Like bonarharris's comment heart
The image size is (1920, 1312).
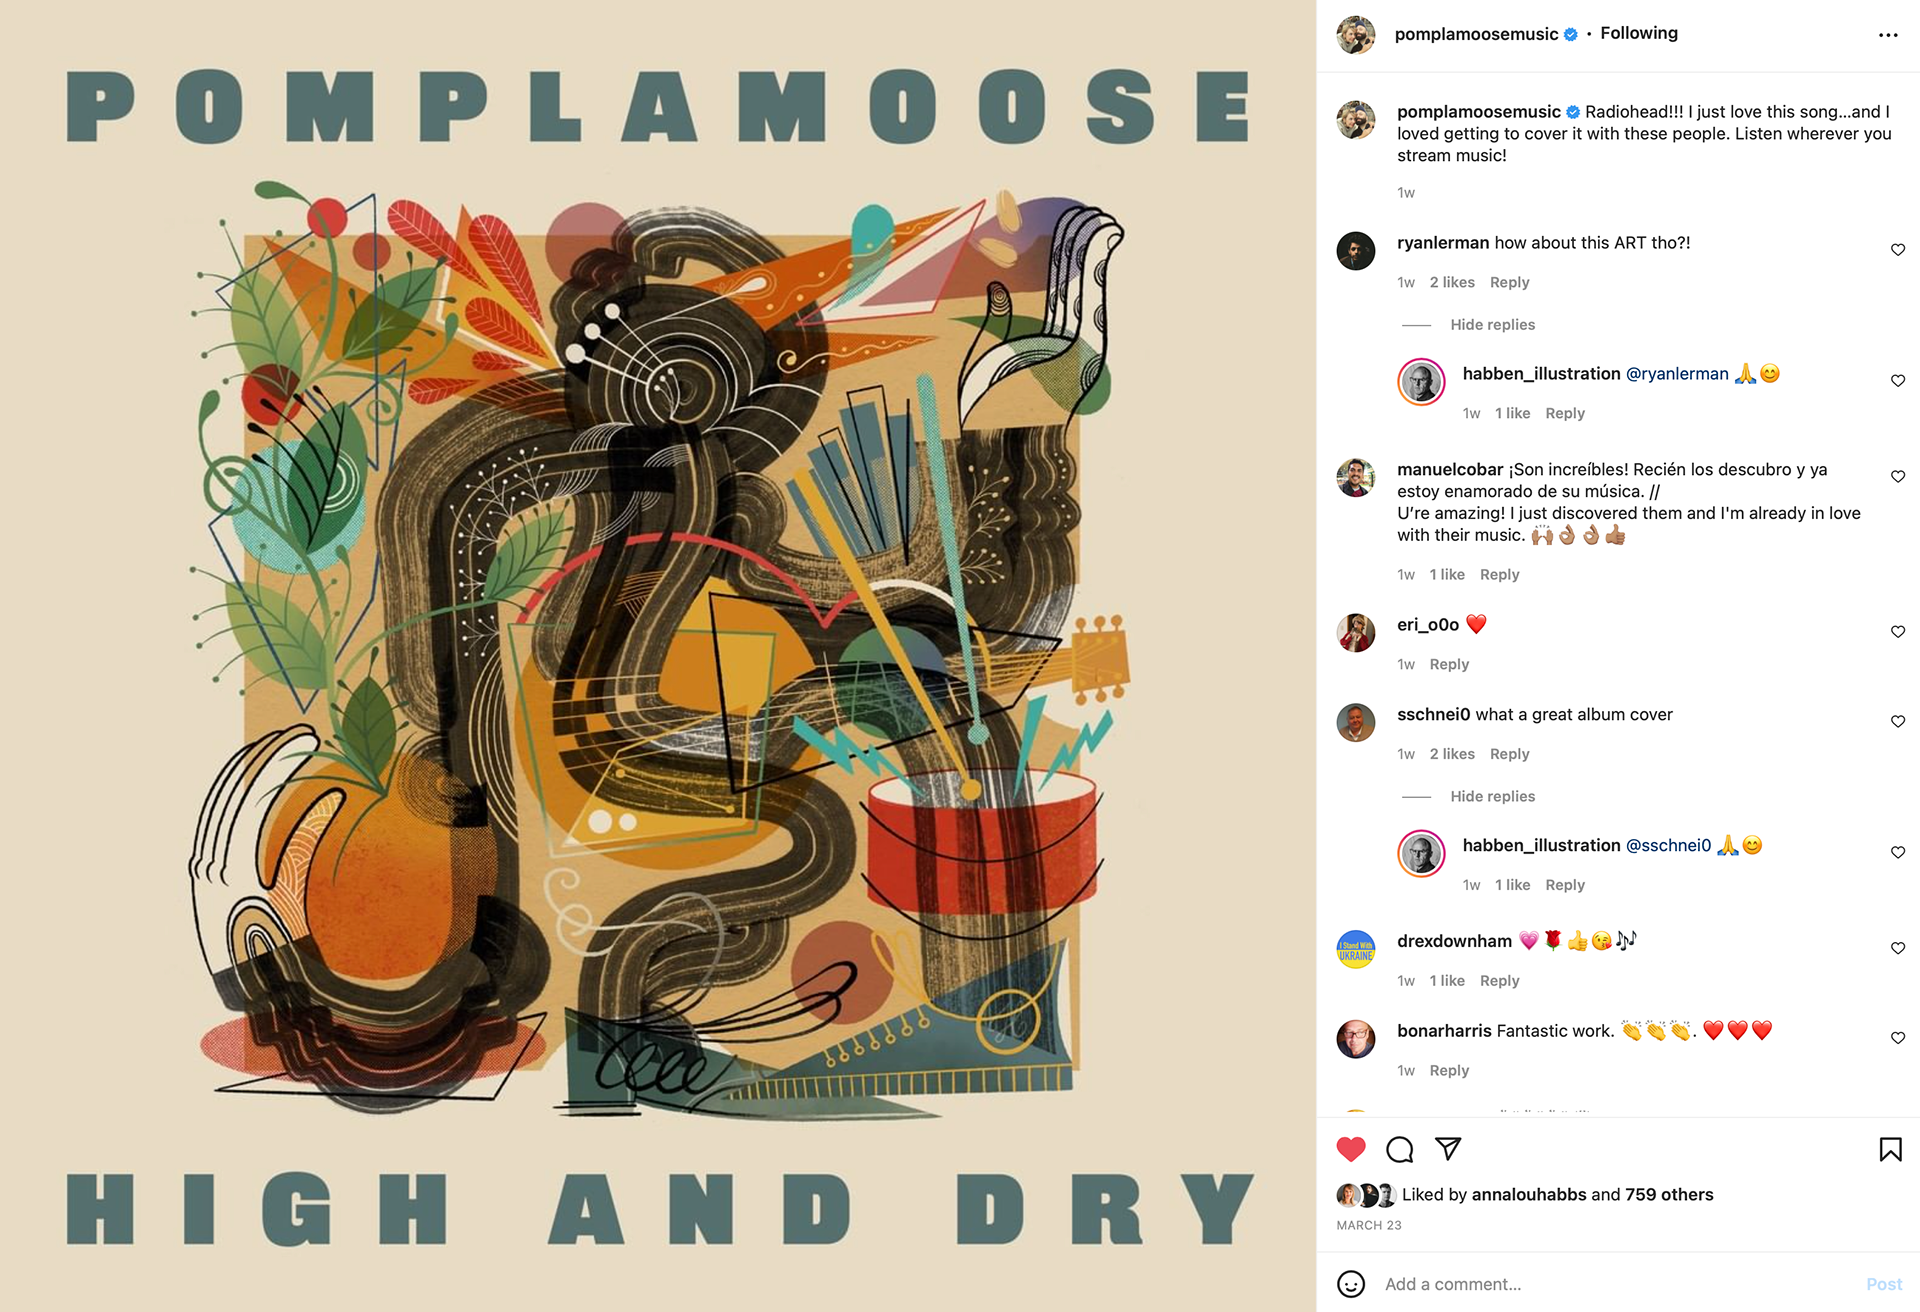(x=1898, y=1038)
